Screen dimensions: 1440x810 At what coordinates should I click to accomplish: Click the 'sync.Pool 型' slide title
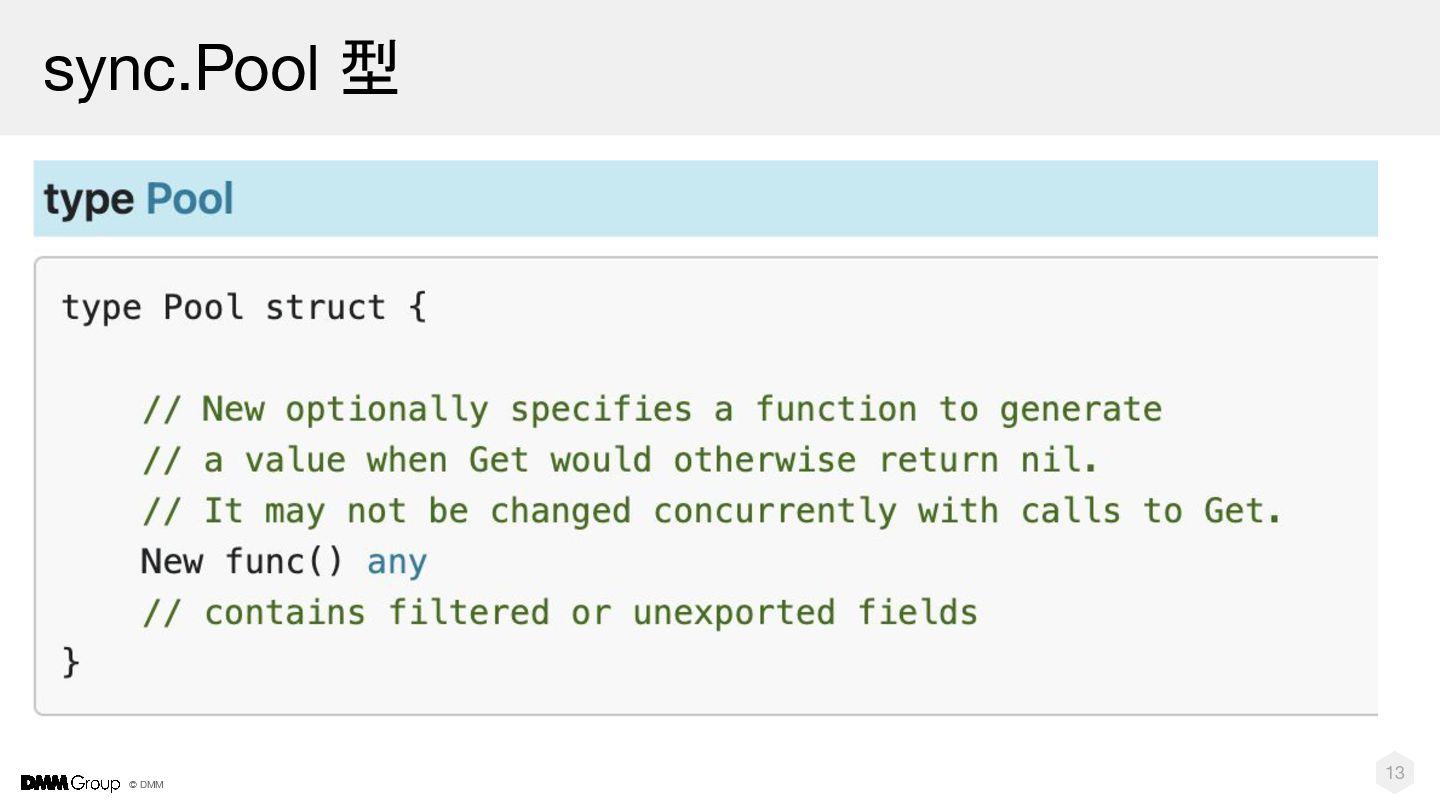tap(221, 68)
